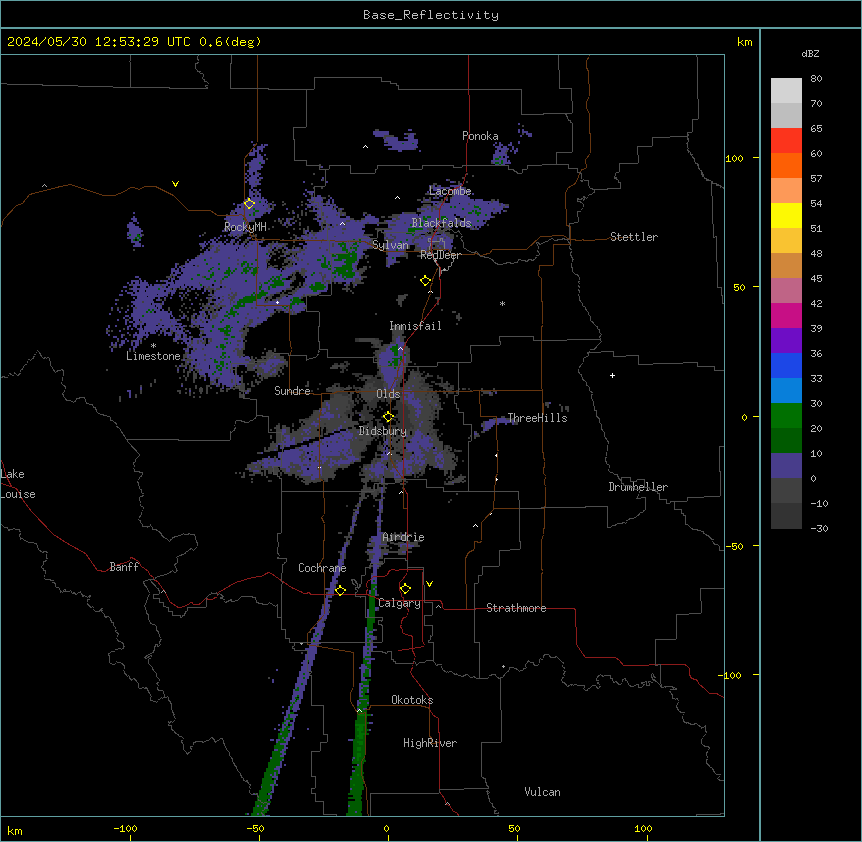Screen dimensions: 862x842
Task: Click the Cochrane city label
Action: (x=322, y=568)
